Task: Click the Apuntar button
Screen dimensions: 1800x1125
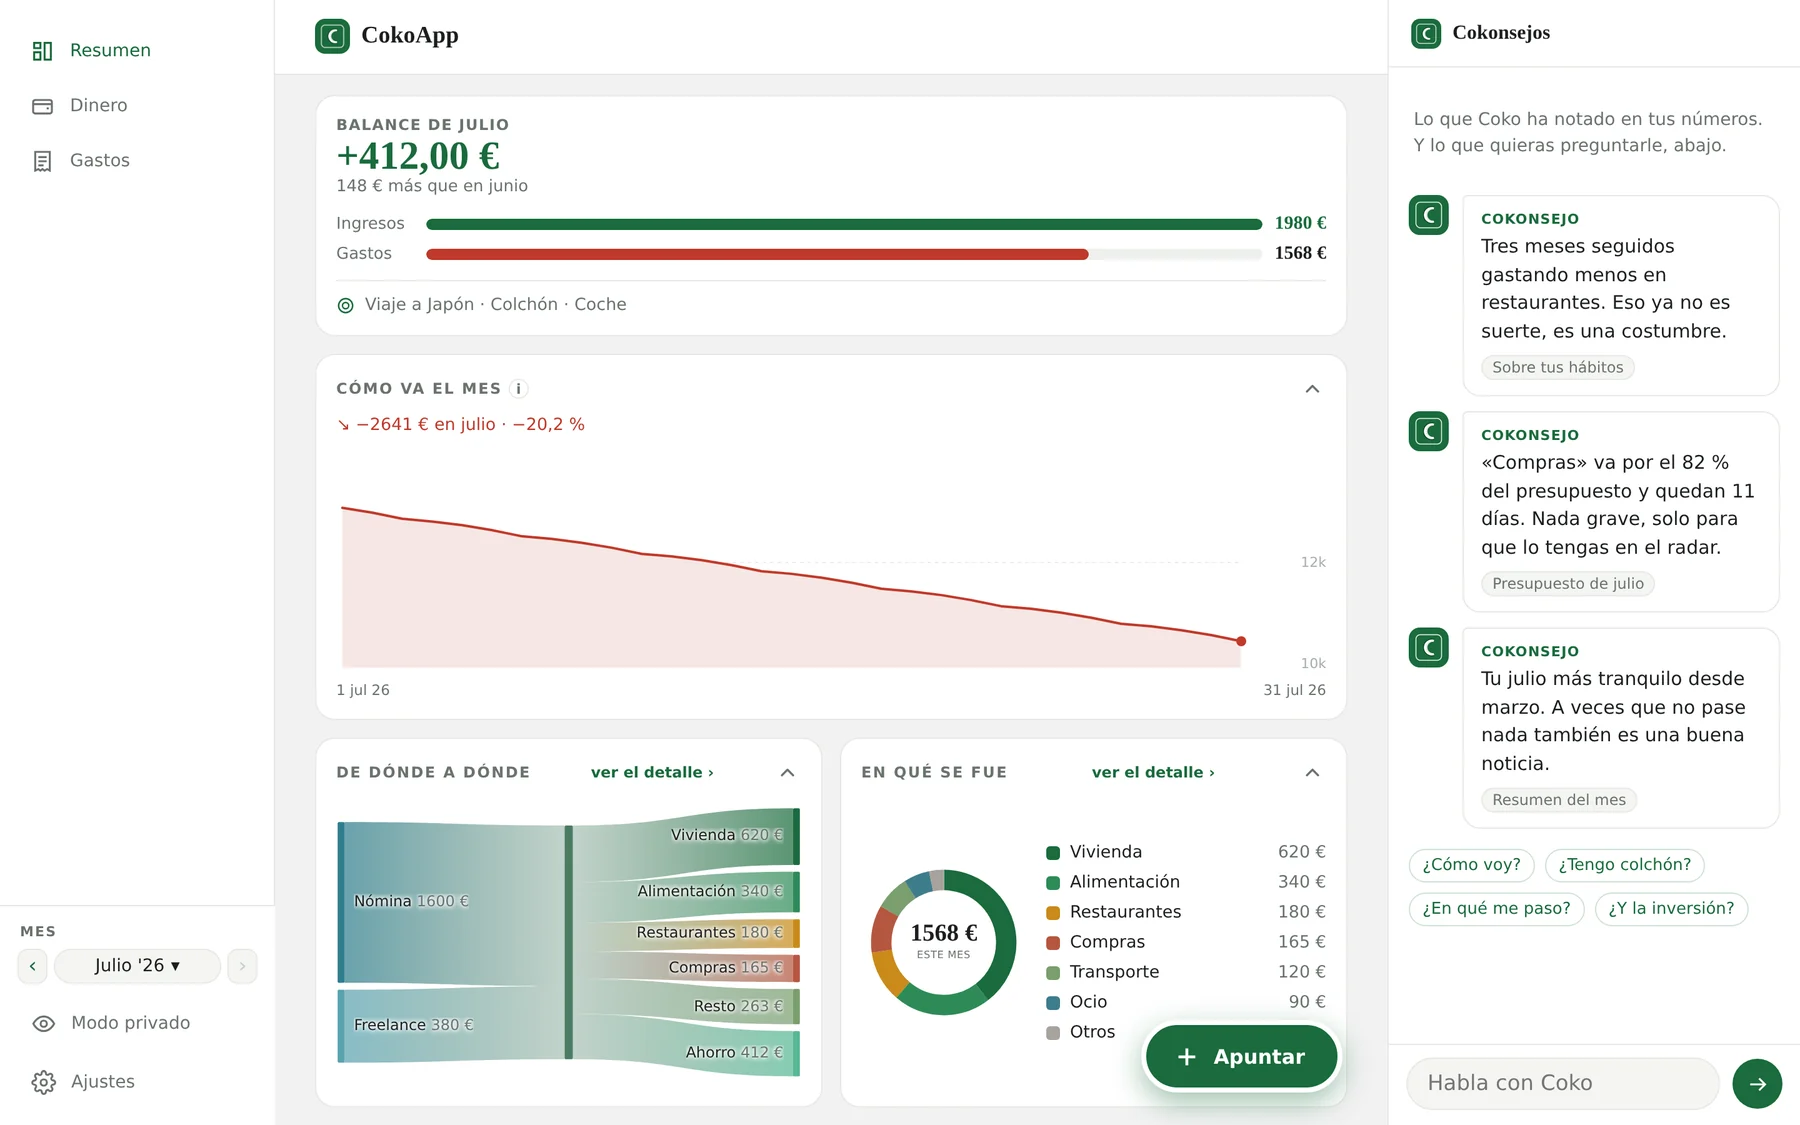Action: [1241, 1057]
